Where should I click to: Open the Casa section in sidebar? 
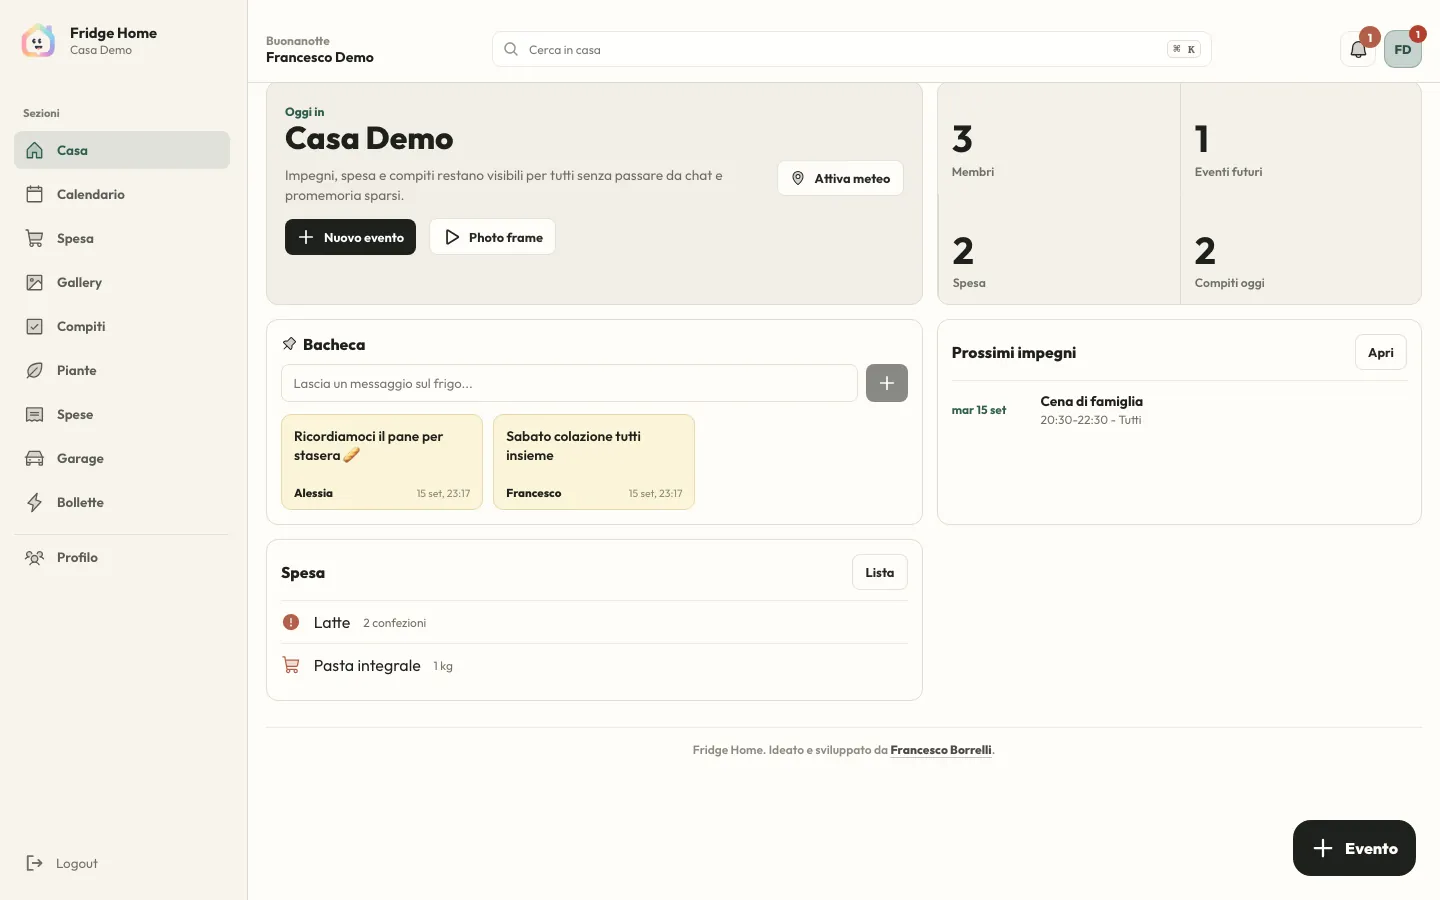tap(122, 150)
